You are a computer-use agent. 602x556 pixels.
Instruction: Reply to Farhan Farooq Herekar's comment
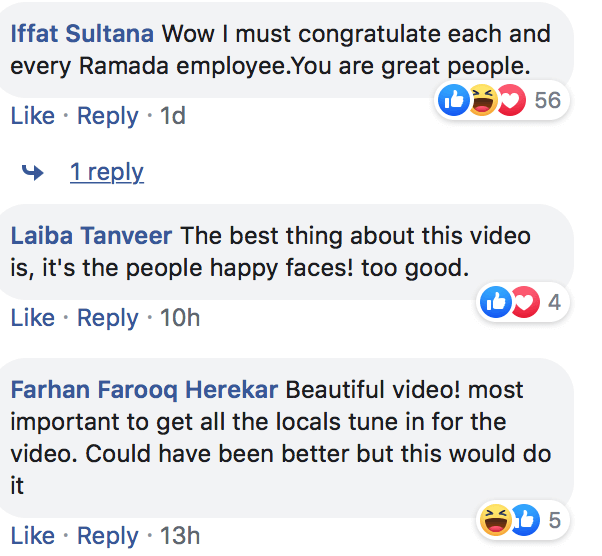(108, 536)
